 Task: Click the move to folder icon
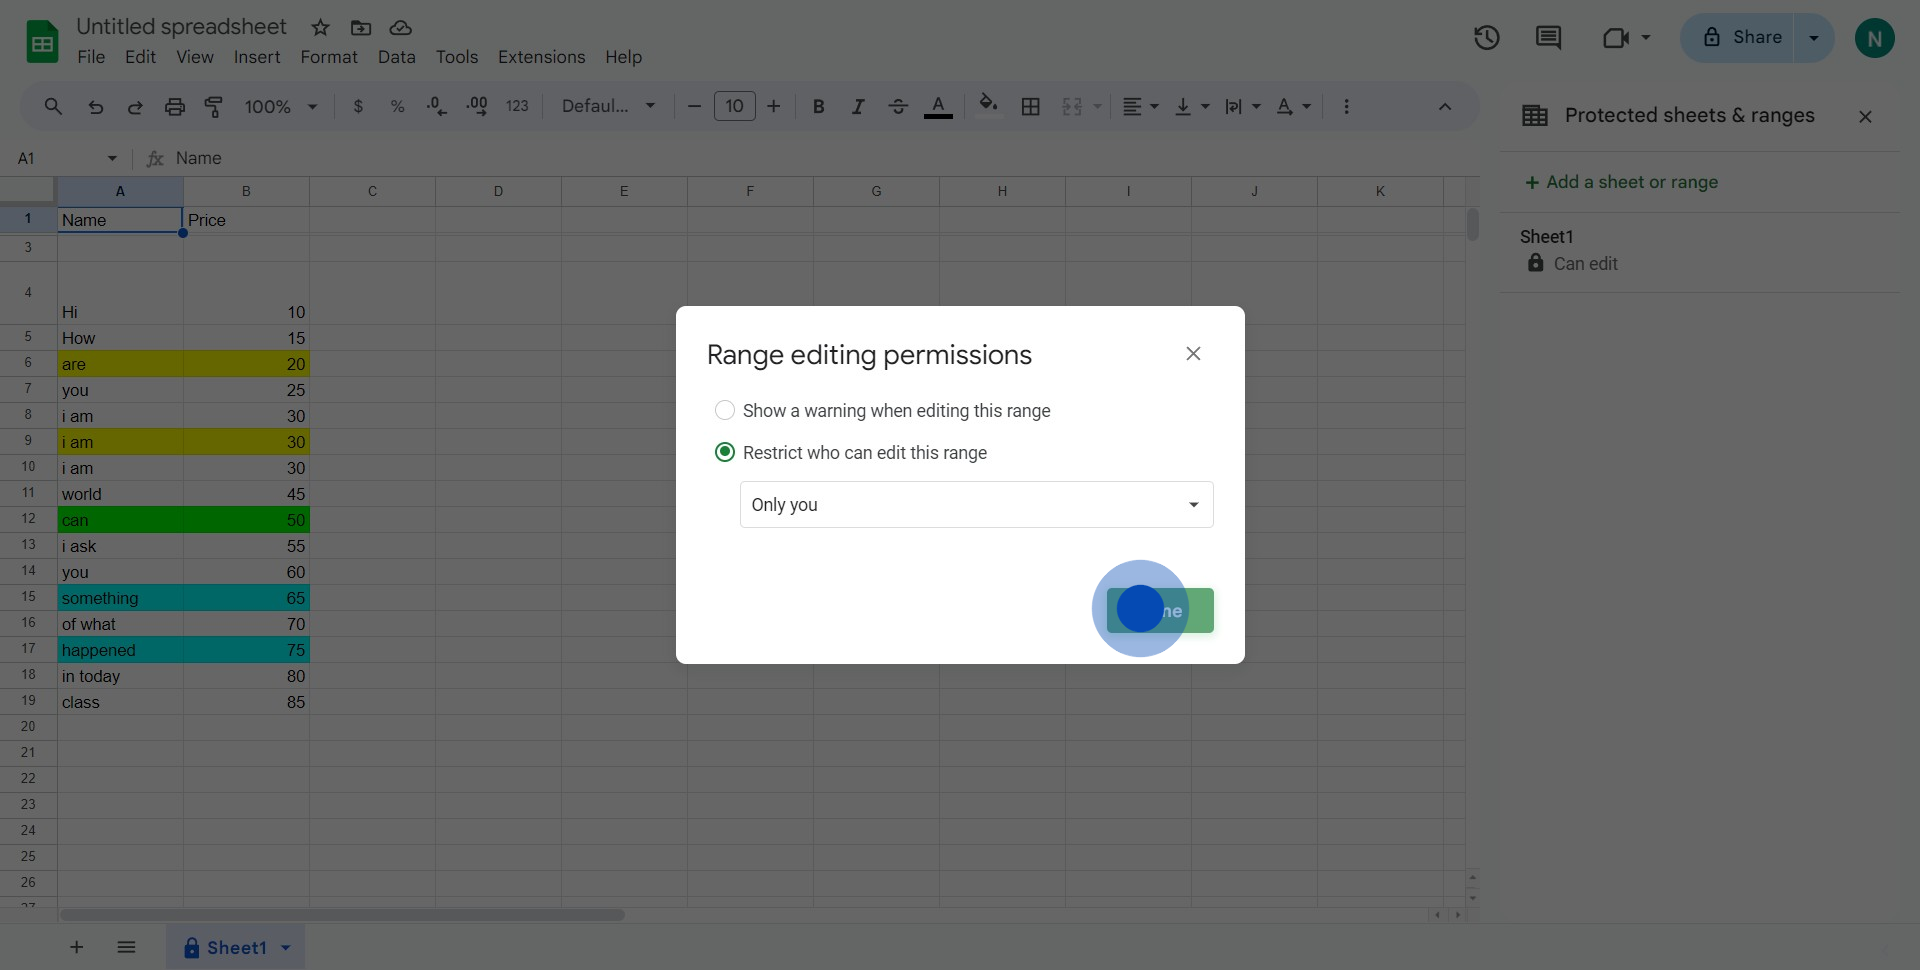coord(361,27)
